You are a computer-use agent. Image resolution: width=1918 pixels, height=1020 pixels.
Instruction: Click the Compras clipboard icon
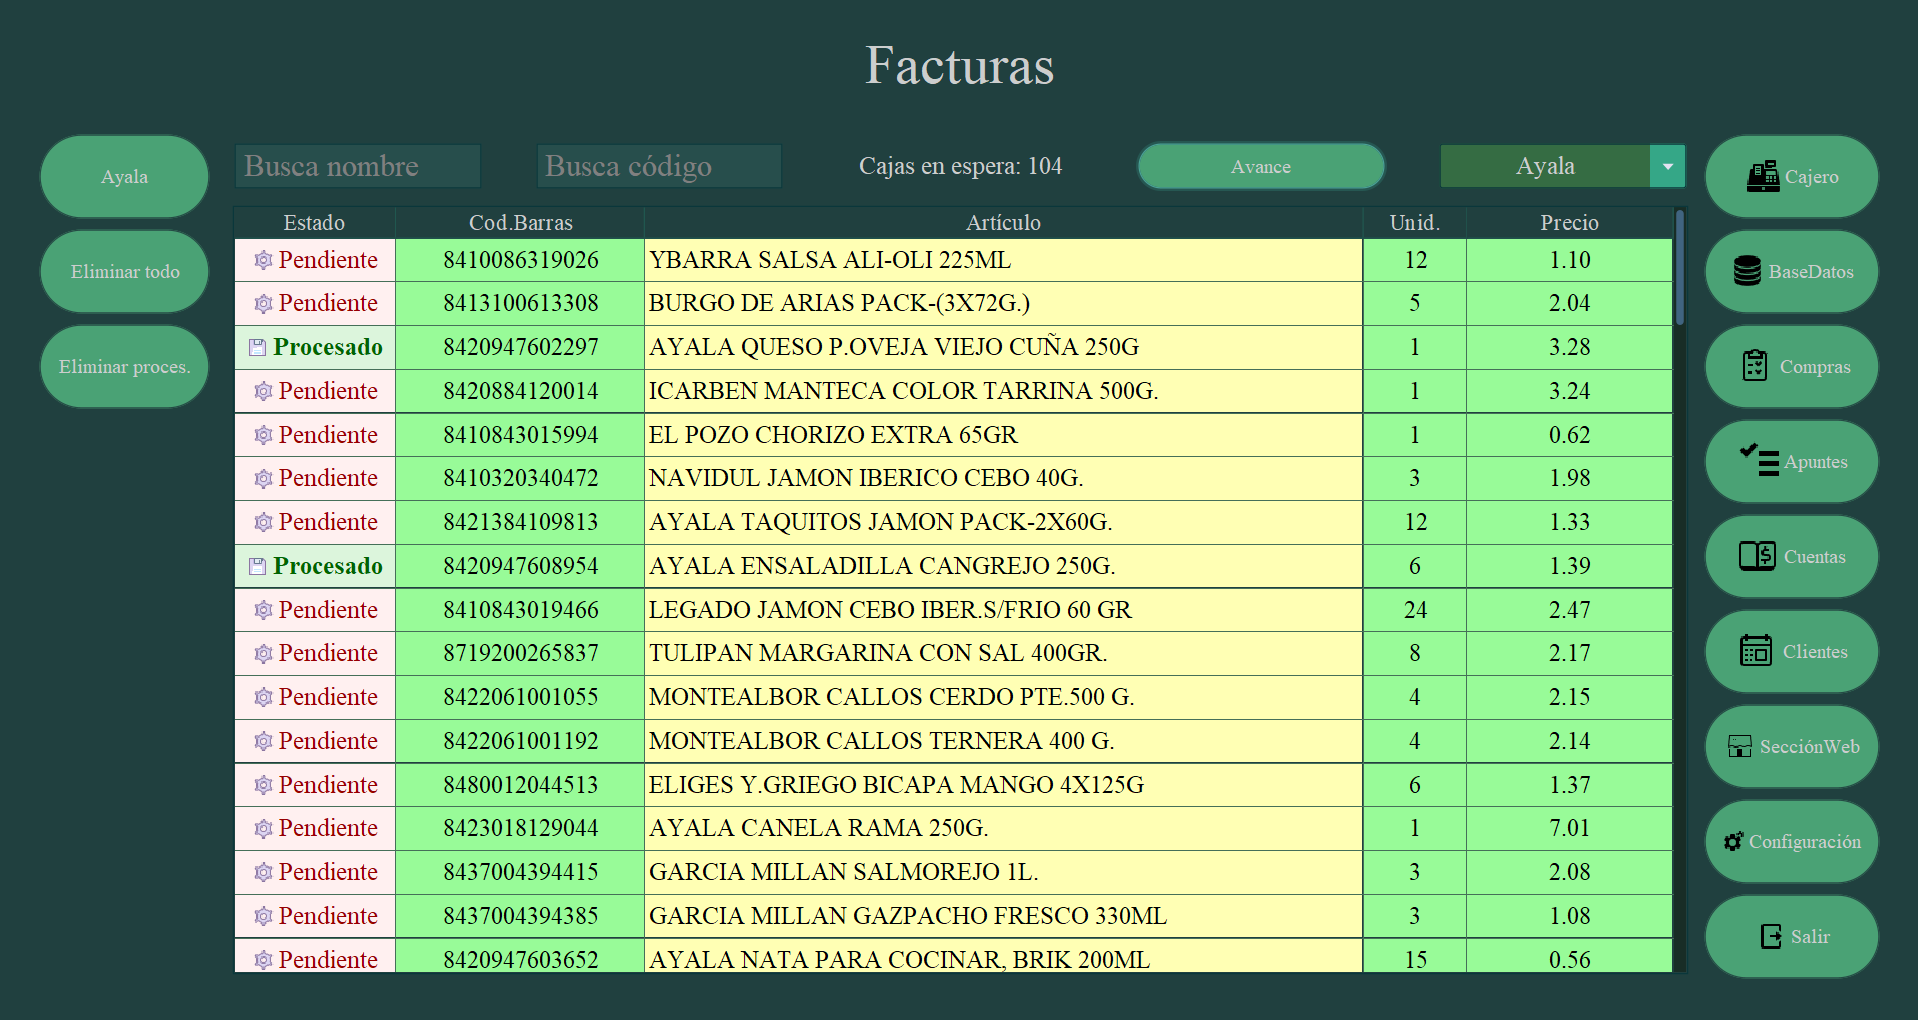coord(1755,366)
